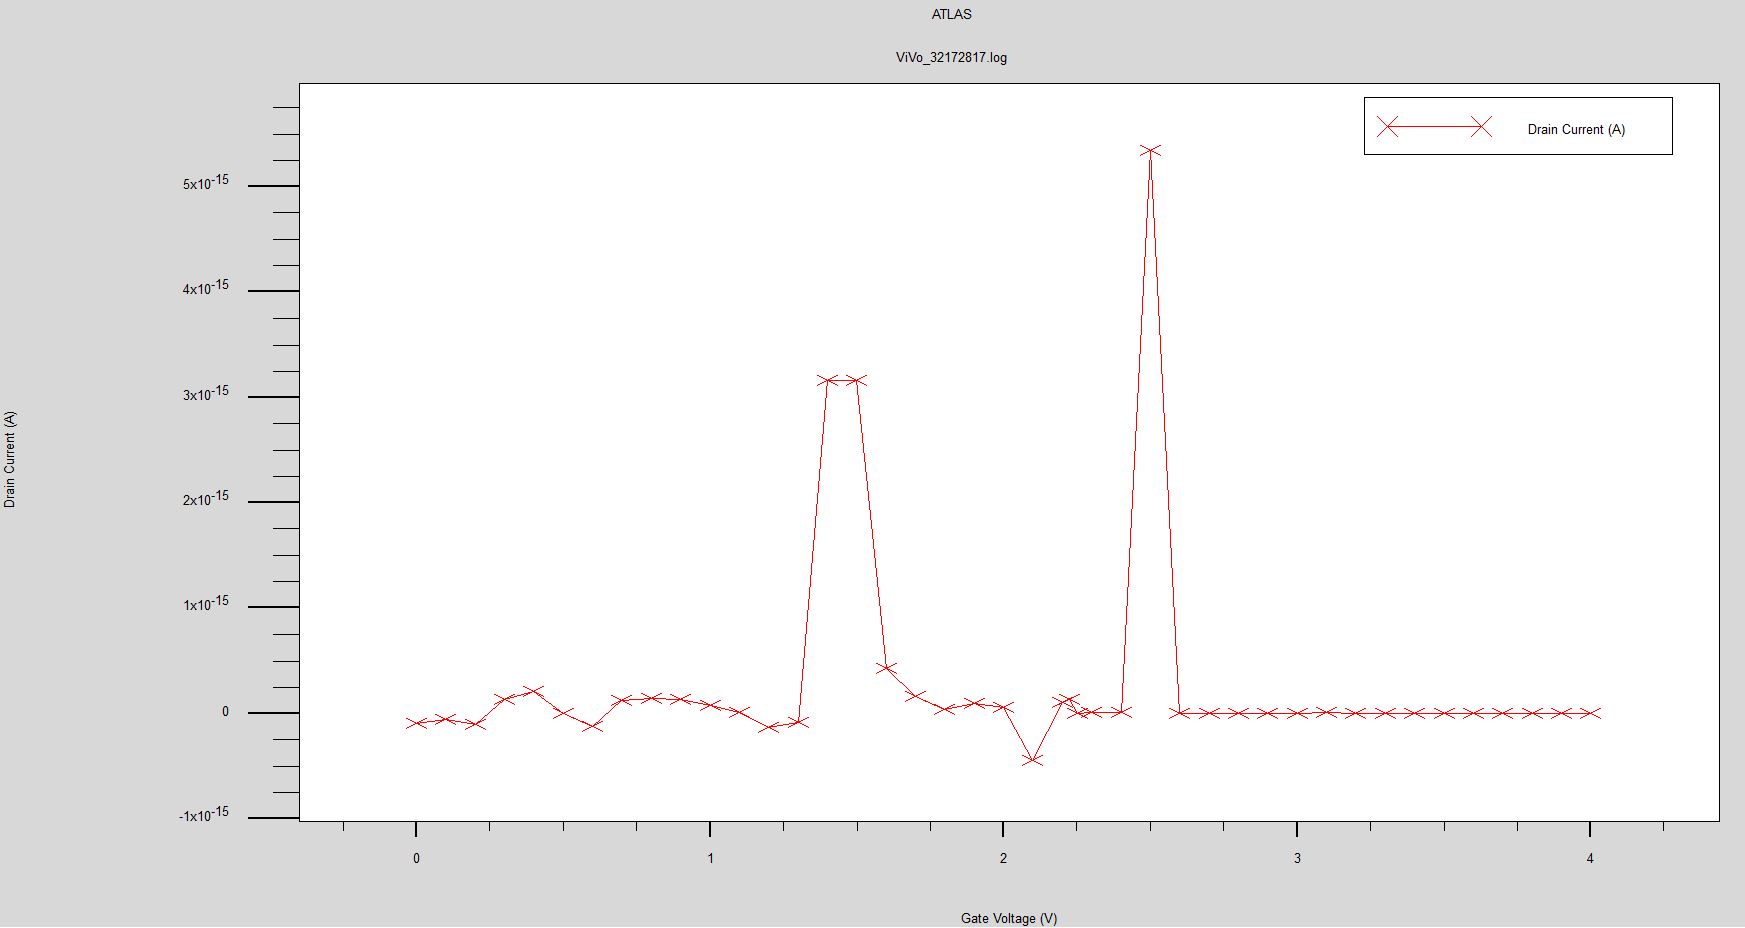Click the rightmost data marker near 4V
The height and width of the screenshot is (928, 1745).
[x=1591, y=713]
